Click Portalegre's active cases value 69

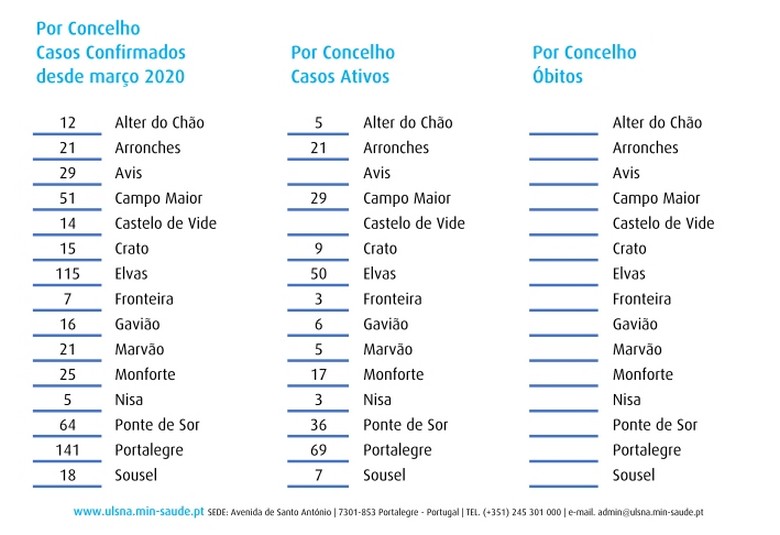coord(319,450)
